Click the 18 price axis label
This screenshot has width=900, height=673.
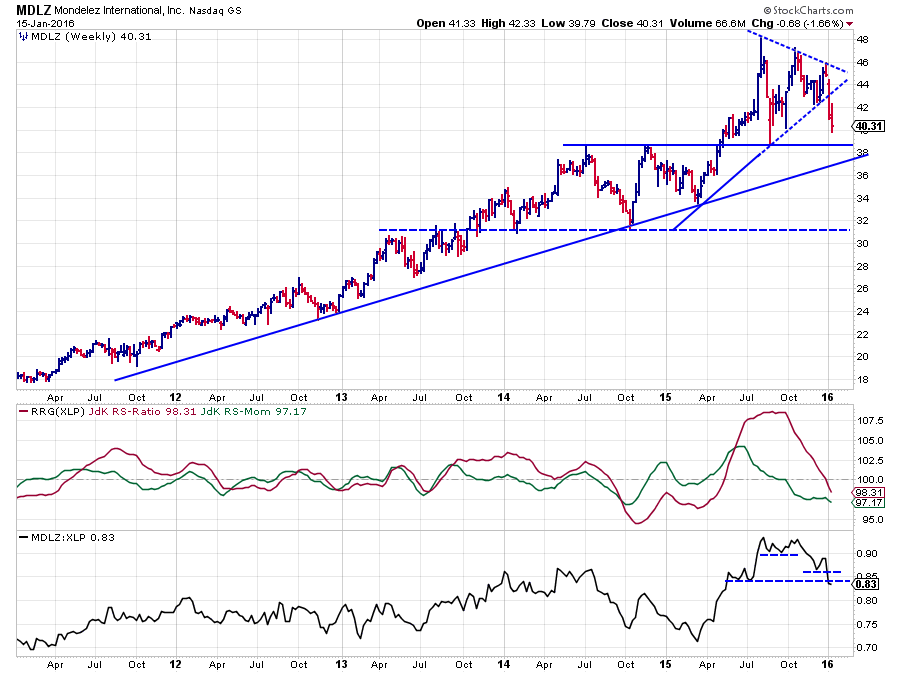tap(863, 380)
